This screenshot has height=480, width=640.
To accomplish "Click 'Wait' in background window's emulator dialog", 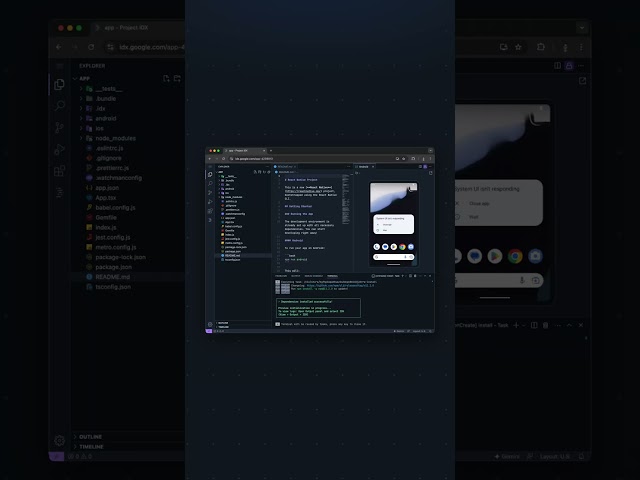I will coord(473,217).
